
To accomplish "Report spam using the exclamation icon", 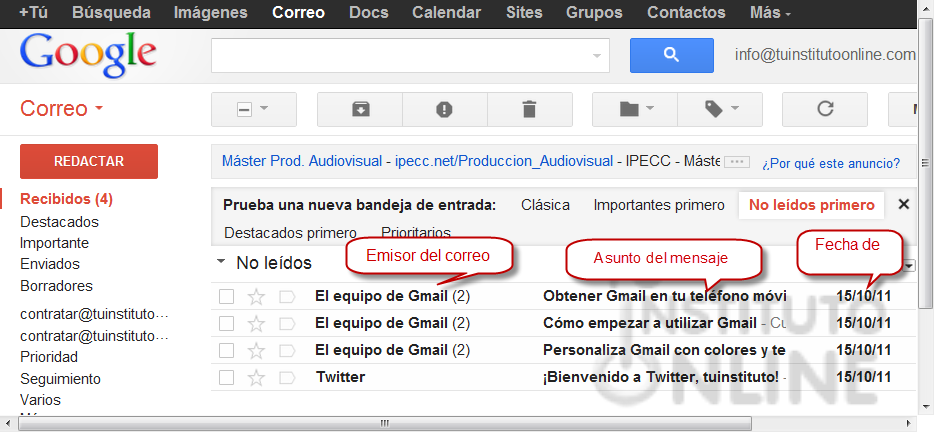I will [444, 110].
